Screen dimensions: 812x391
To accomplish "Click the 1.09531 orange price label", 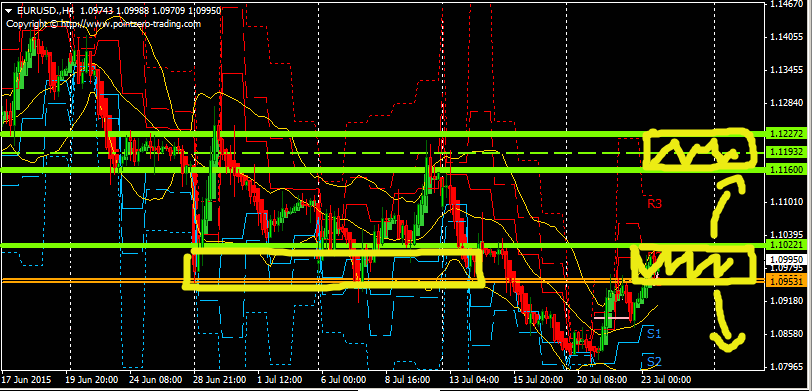I will click(788, 281).
